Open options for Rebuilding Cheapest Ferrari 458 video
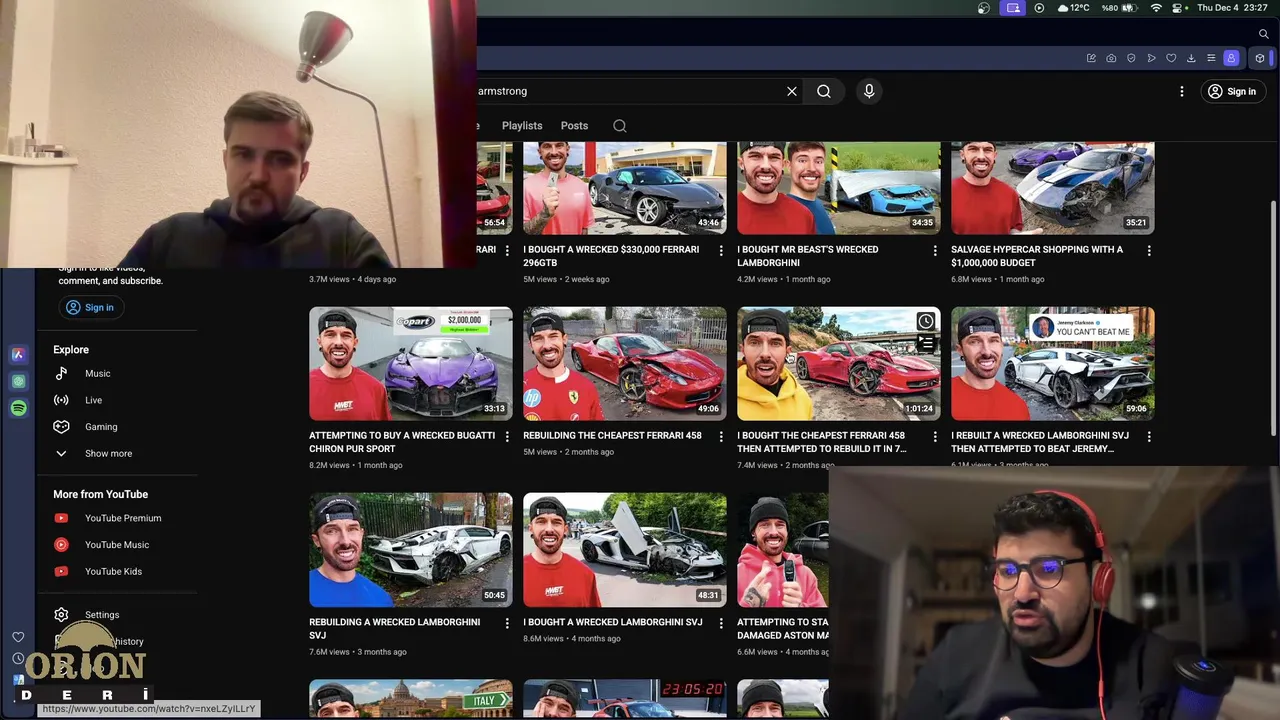 coord(721,437)
